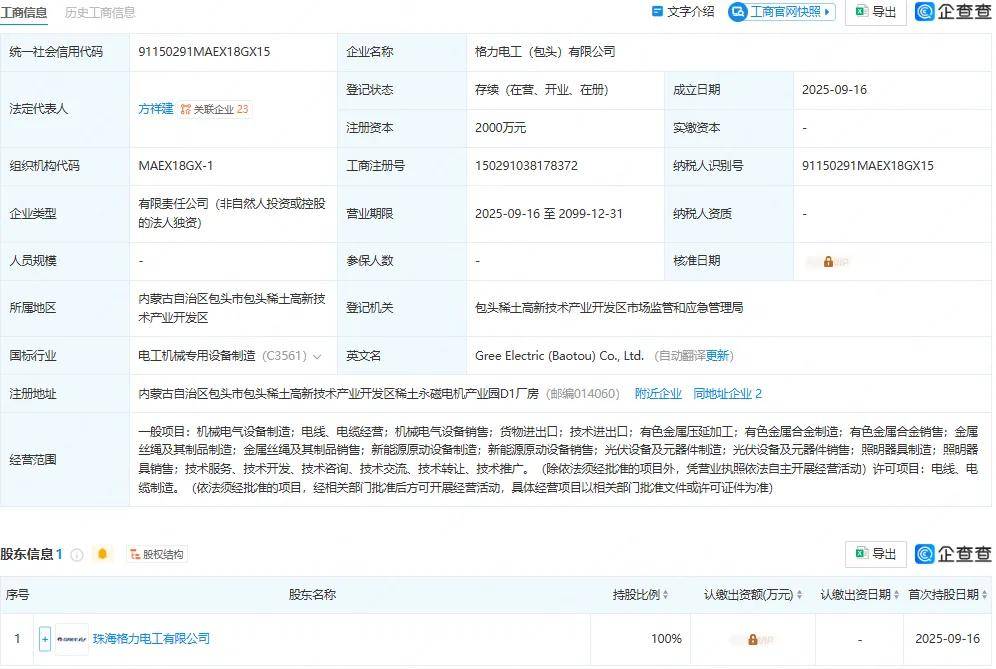Open 附近企业 link
The width and height of the screenshot is (996, 669).
pyautogui.click(x=658, y=394)
